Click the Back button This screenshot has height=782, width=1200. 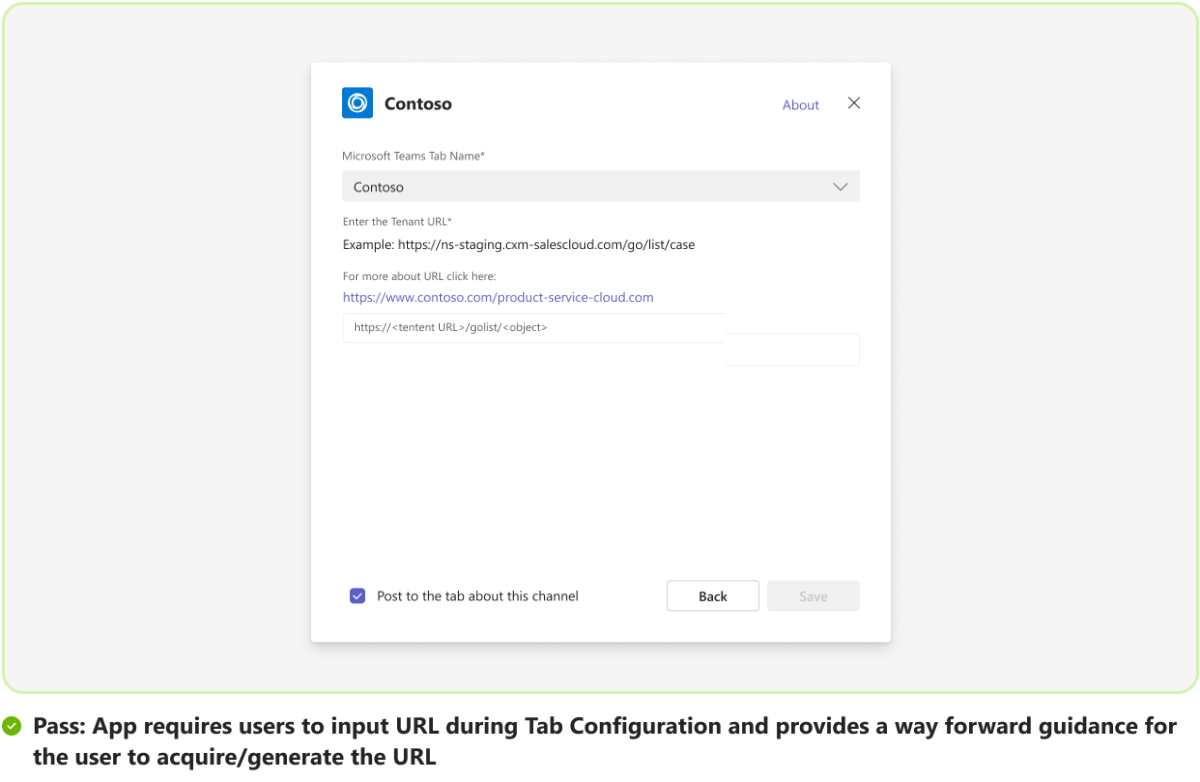point(712,595)
